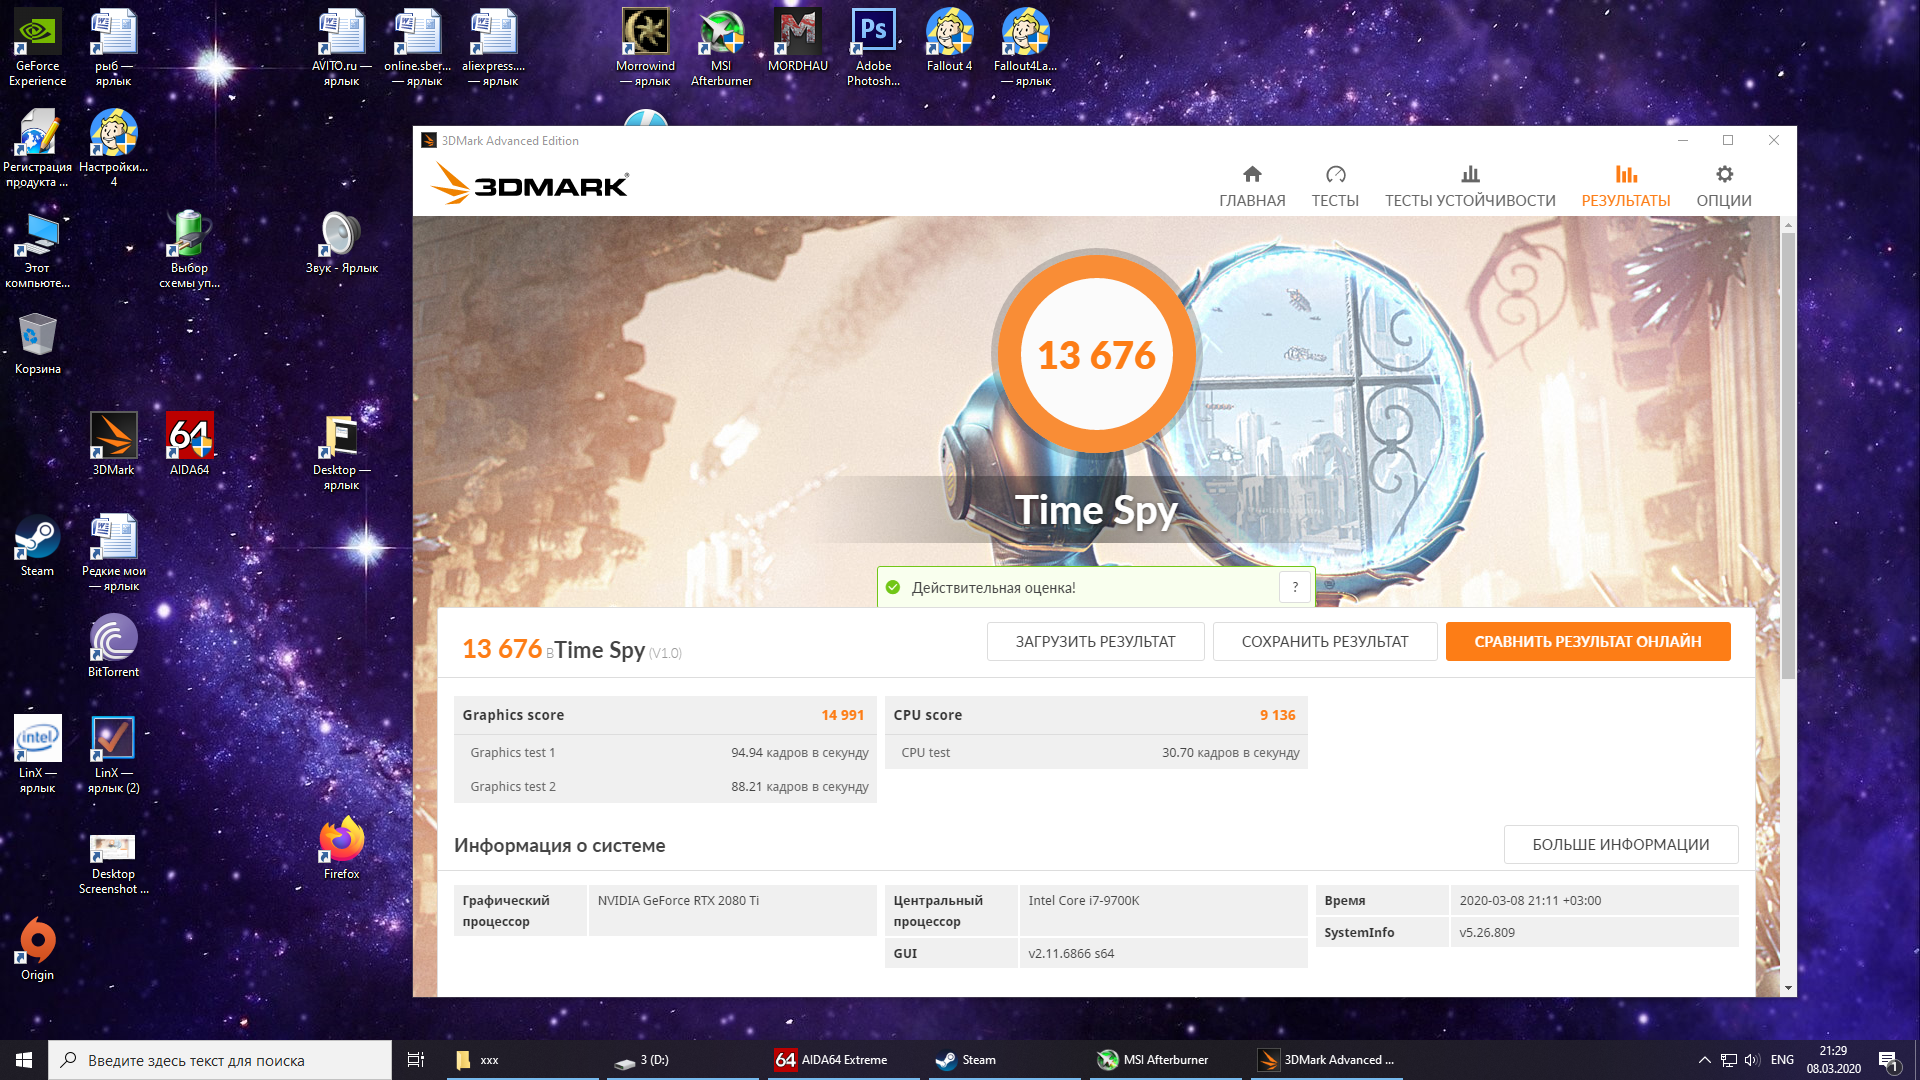Open the ГЛАВНАЯ home tab
Screen dimensions: 1920x1080
1251,187
